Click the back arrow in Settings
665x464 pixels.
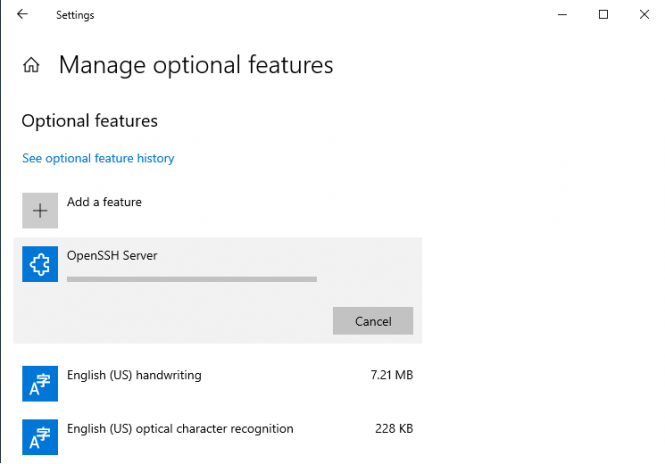pos(22,15)
